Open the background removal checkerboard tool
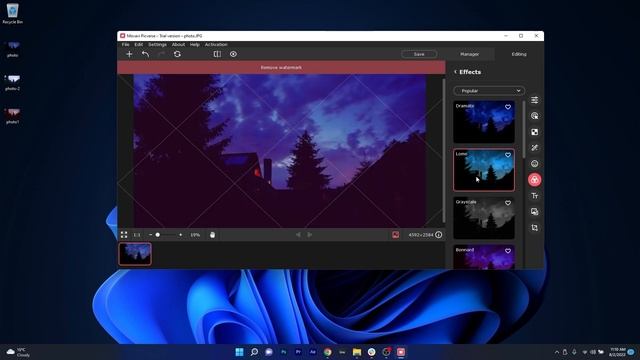640x360 pixels. pos(534,132)
